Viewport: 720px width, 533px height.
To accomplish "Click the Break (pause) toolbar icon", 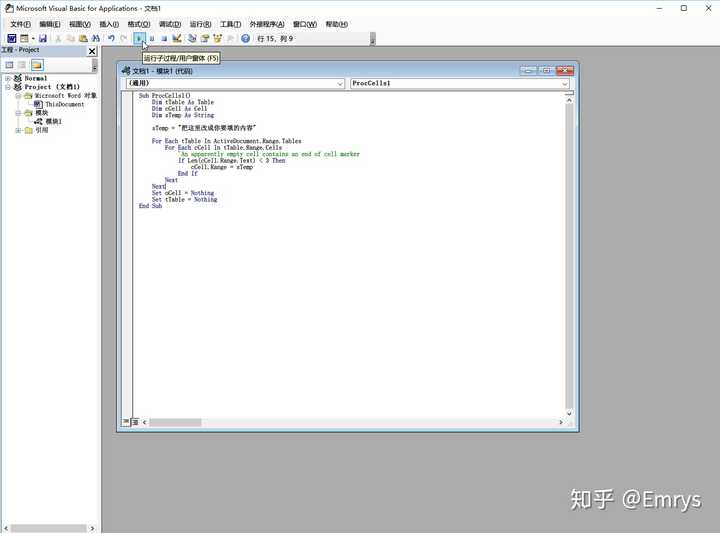I will [x=152, y=39].
